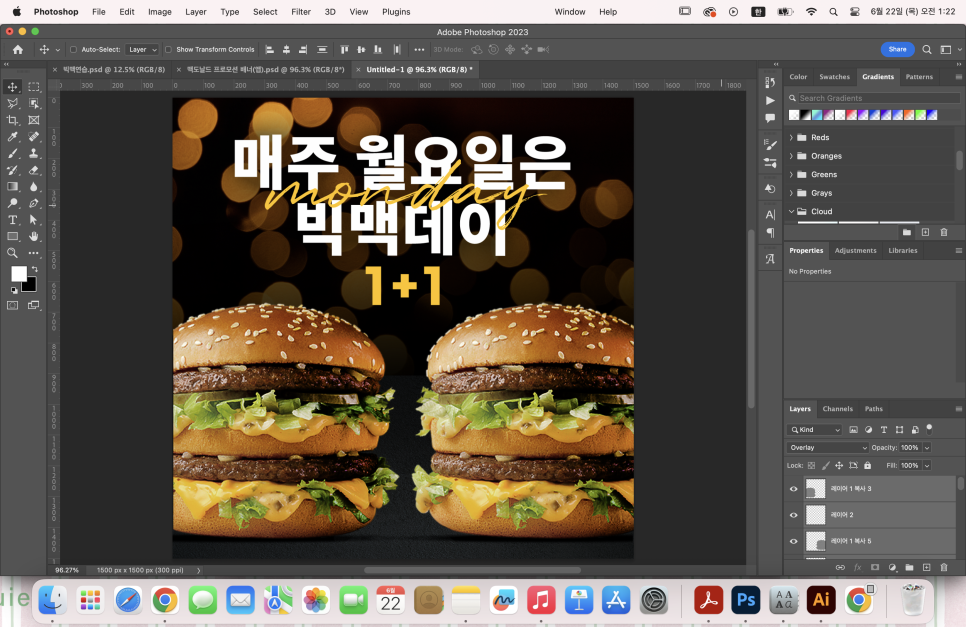Open the Overlay blend mode dropdown
Image resolution: width=966 pixels, height=627 pixels.
point(827,448)
